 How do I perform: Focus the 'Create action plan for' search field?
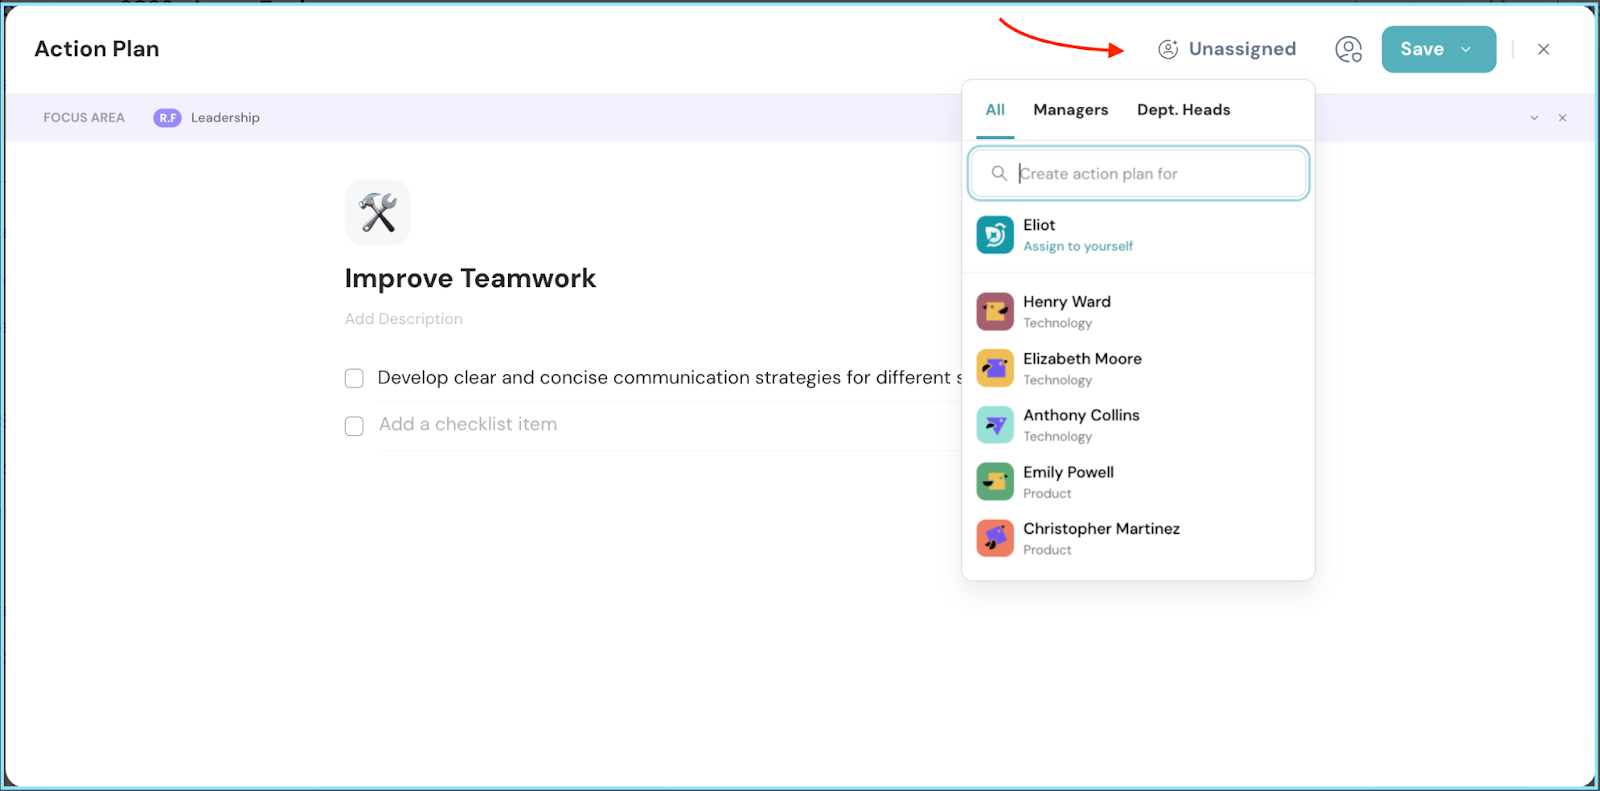1150,174
